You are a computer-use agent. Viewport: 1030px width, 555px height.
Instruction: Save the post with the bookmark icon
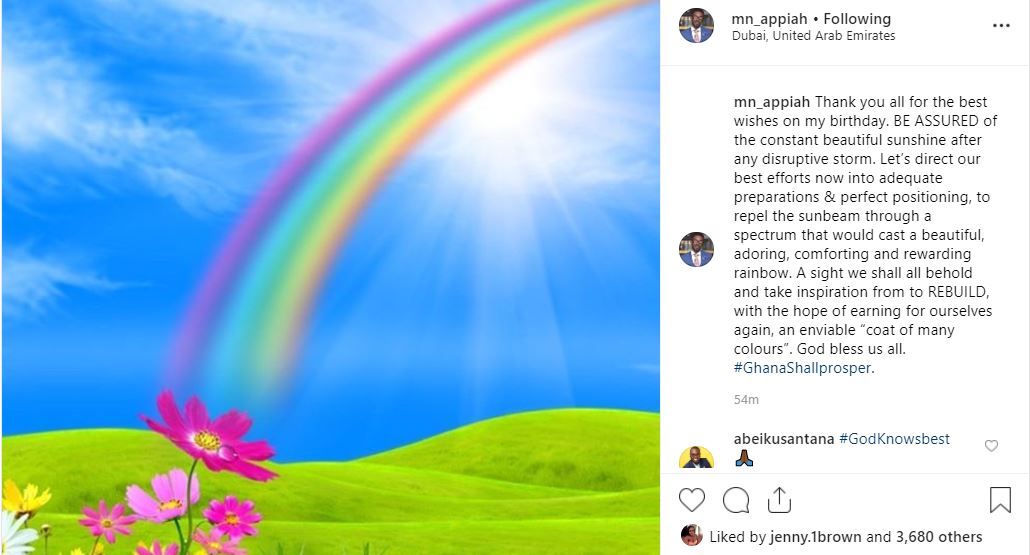click(1000, 500)
